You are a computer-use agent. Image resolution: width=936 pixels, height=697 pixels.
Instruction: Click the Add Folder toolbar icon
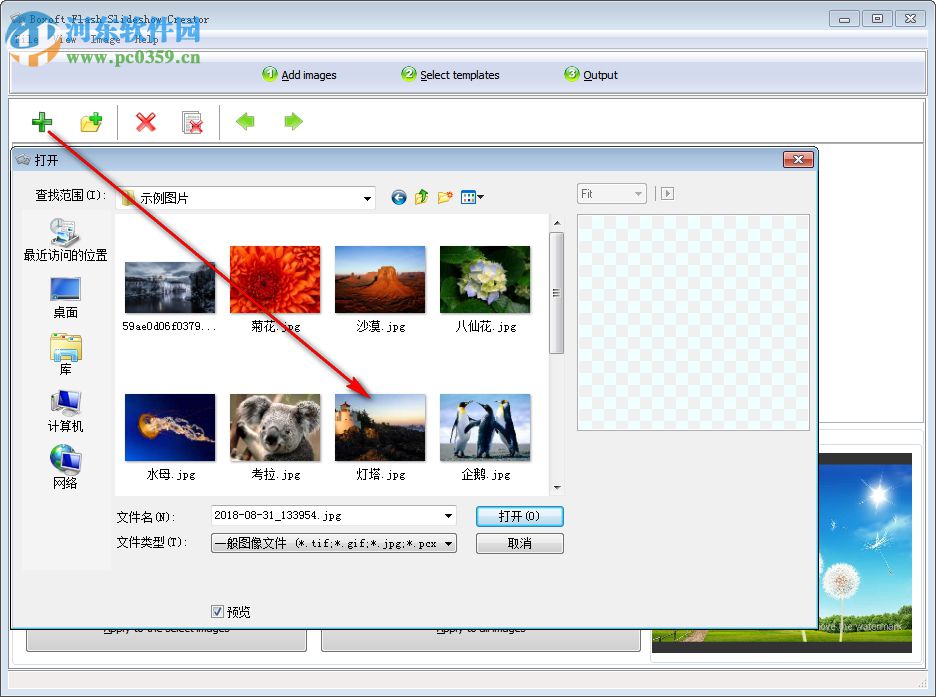[92, 122]
